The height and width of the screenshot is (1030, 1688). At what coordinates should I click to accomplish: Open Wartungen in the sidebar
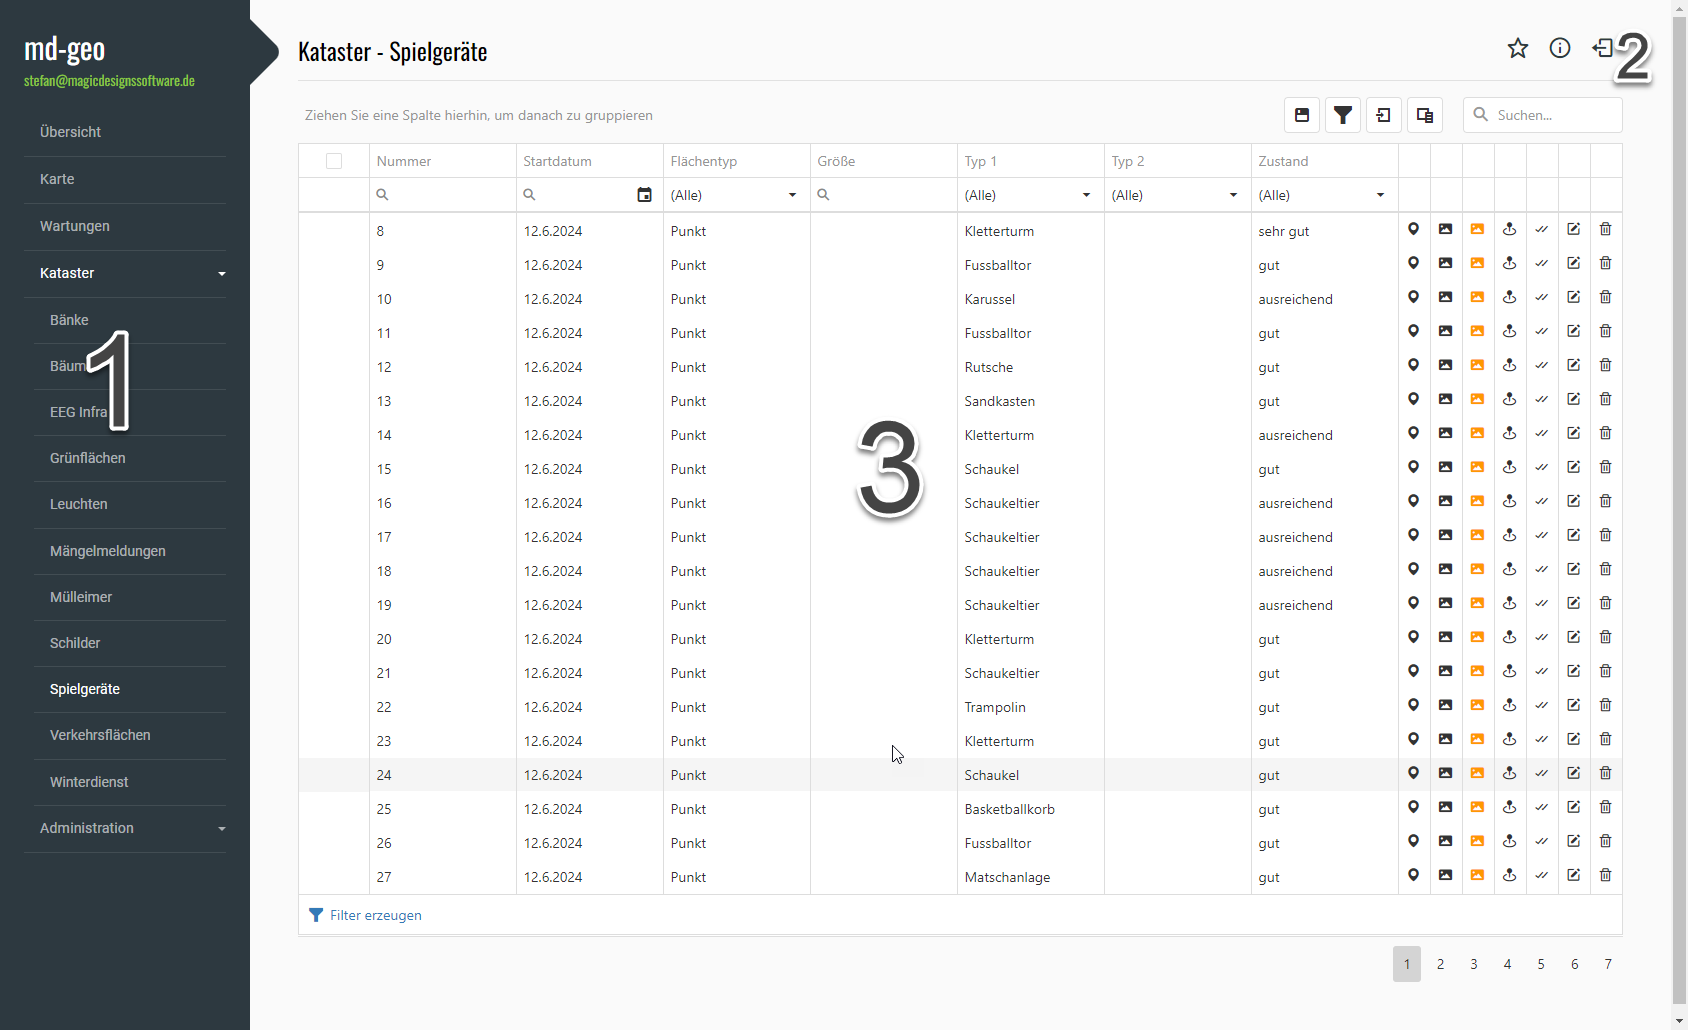(x=75, y=226)
